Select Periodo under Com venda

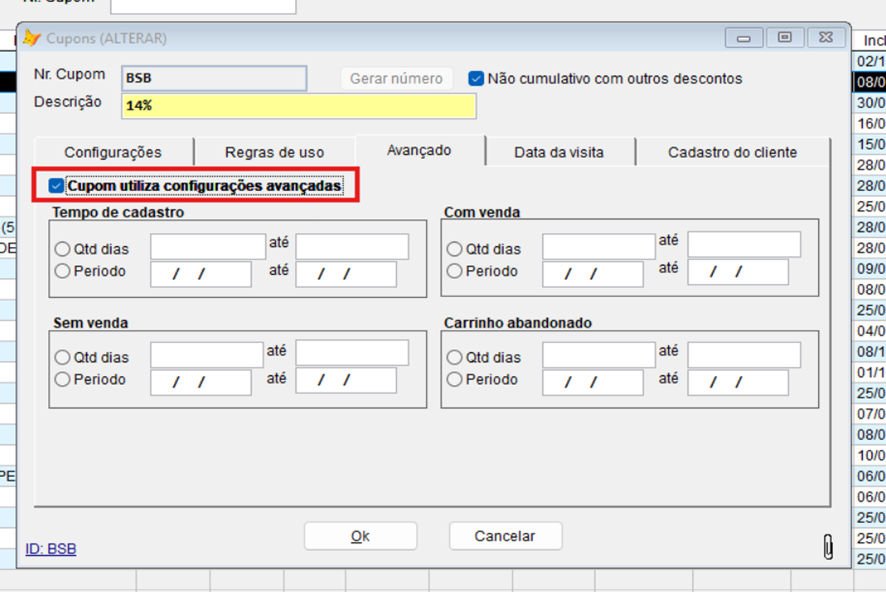pyautogui.click(x=455, y=271)
